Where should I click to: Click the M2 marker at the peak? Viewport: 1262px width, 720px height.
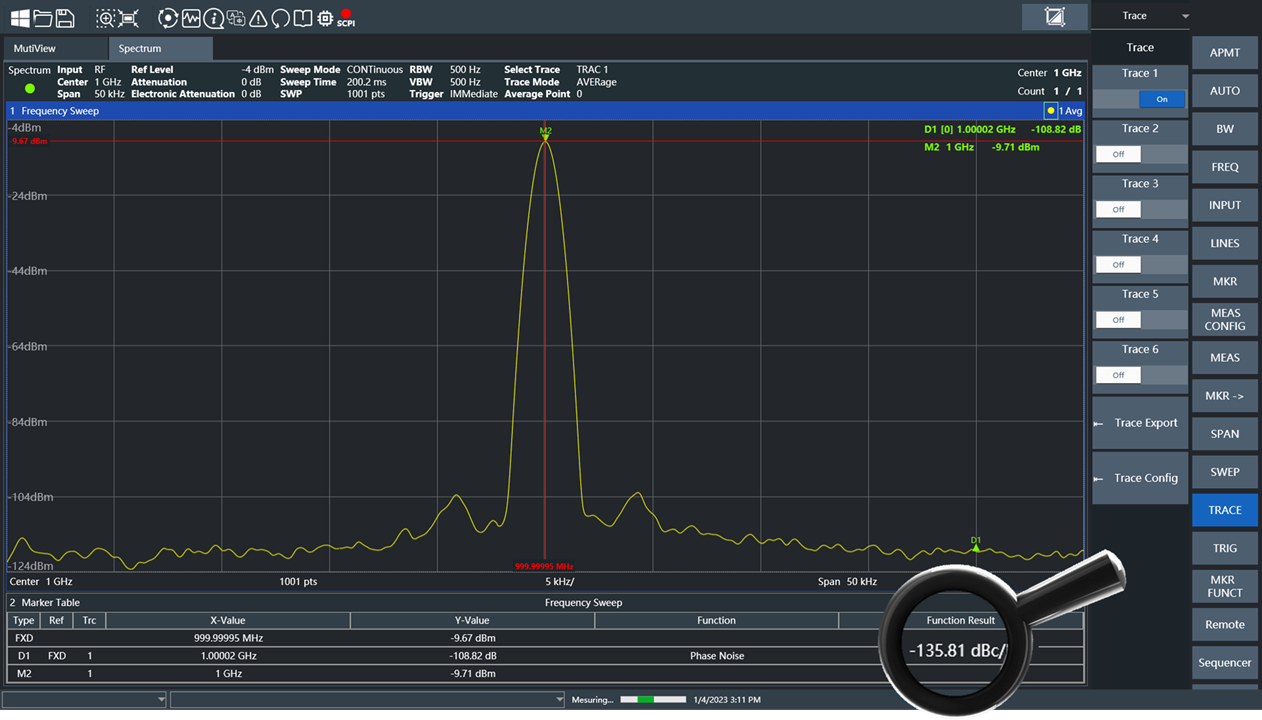[545, 133]
